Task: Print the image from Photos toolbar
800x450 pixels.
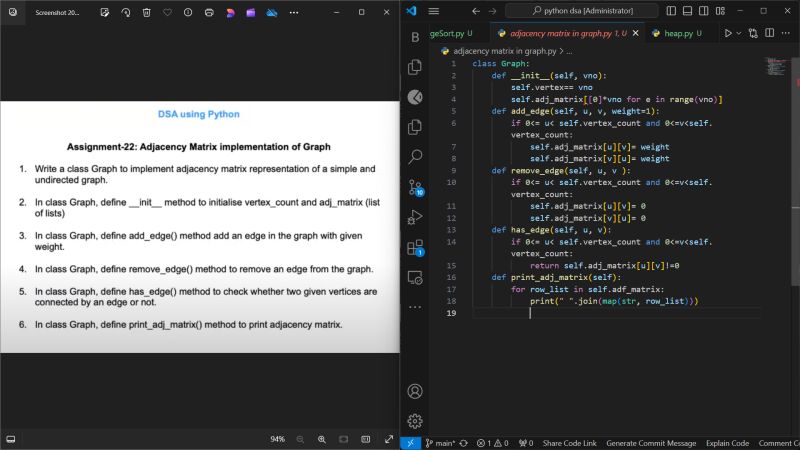Action: [x=209, y=12]
